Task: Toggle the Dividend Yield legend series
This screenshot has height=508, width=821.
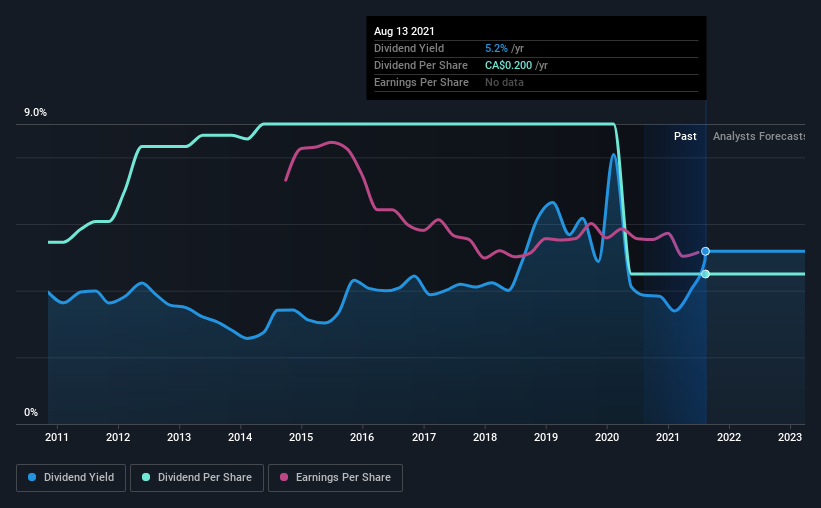Action: click(x=71, y=478)
